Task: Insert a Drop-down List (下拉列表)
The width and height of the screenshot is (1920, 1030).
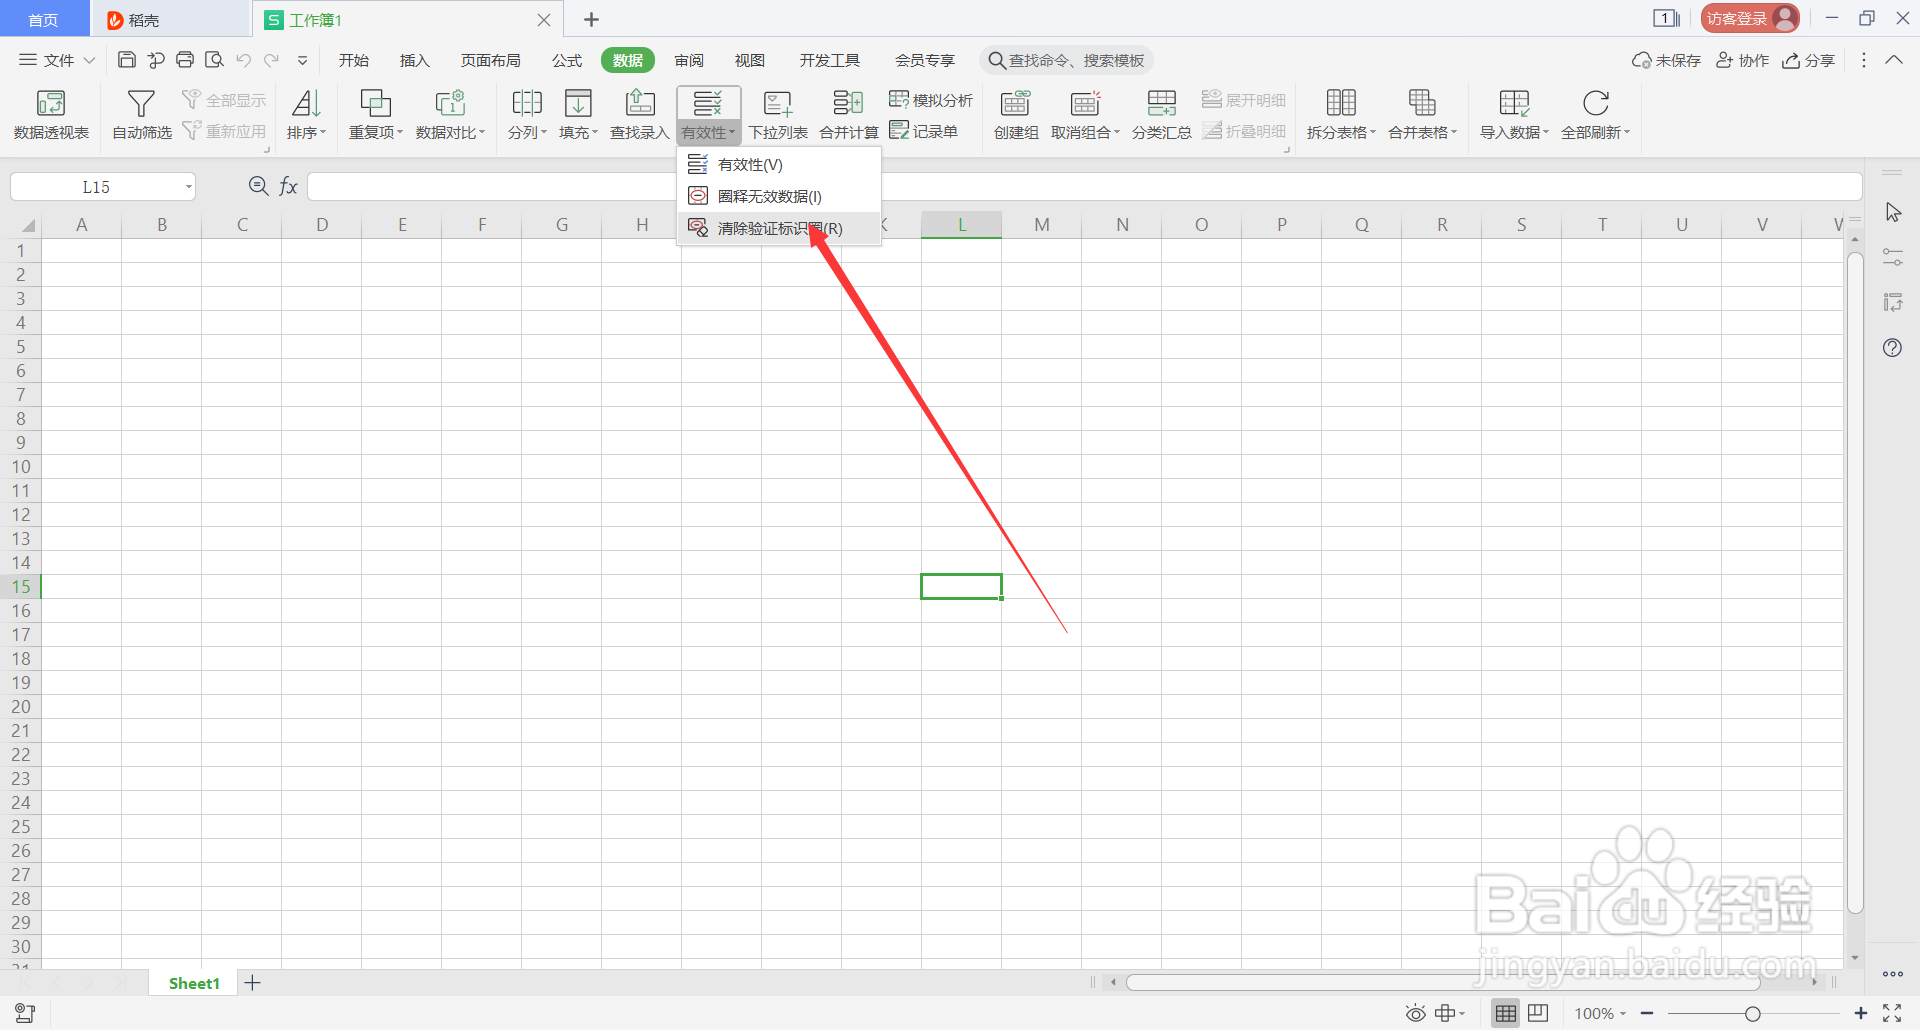Action: click(x=778, y=114)
